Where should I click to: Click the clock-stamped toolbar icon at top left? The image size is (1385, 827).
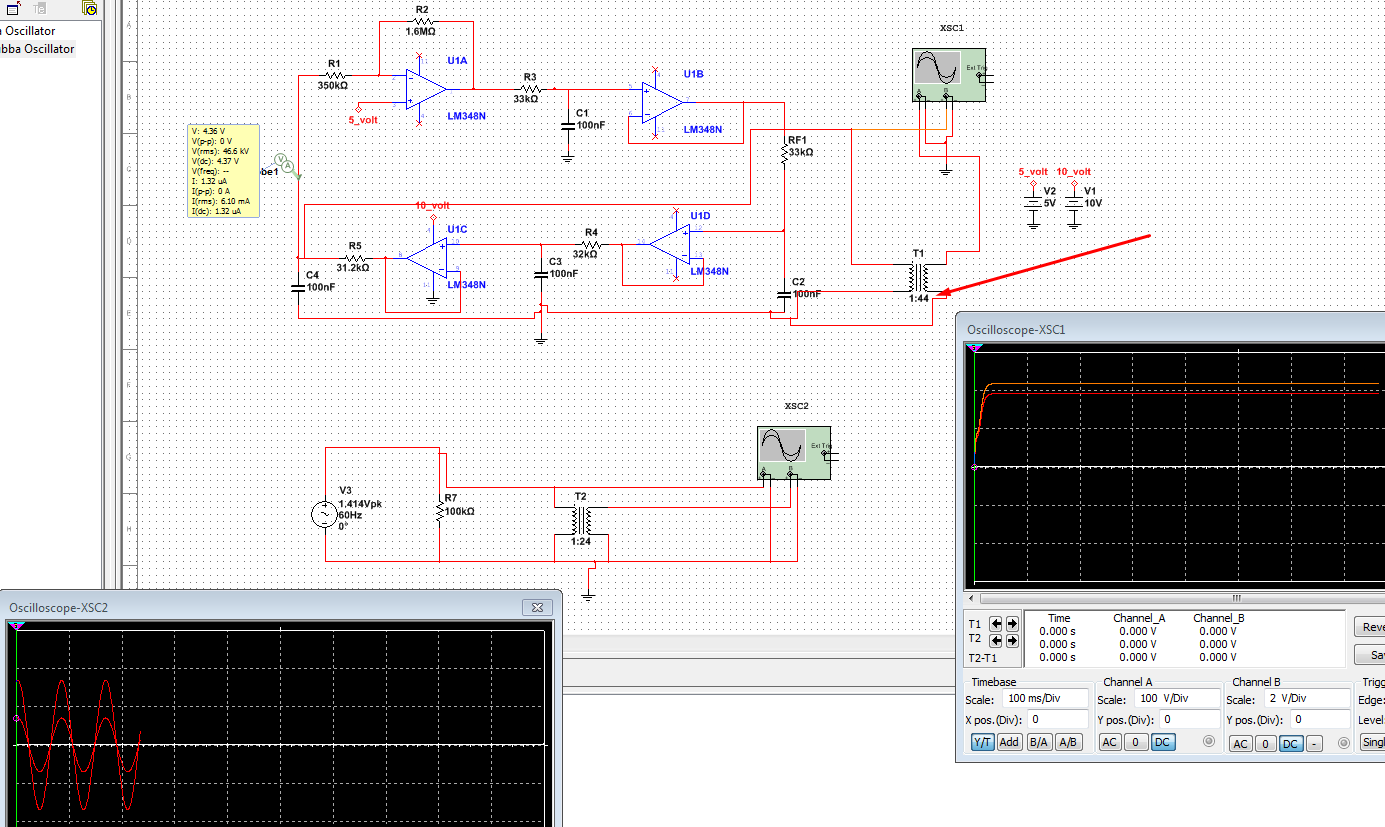pyautogui.click(x=89, y=8)
